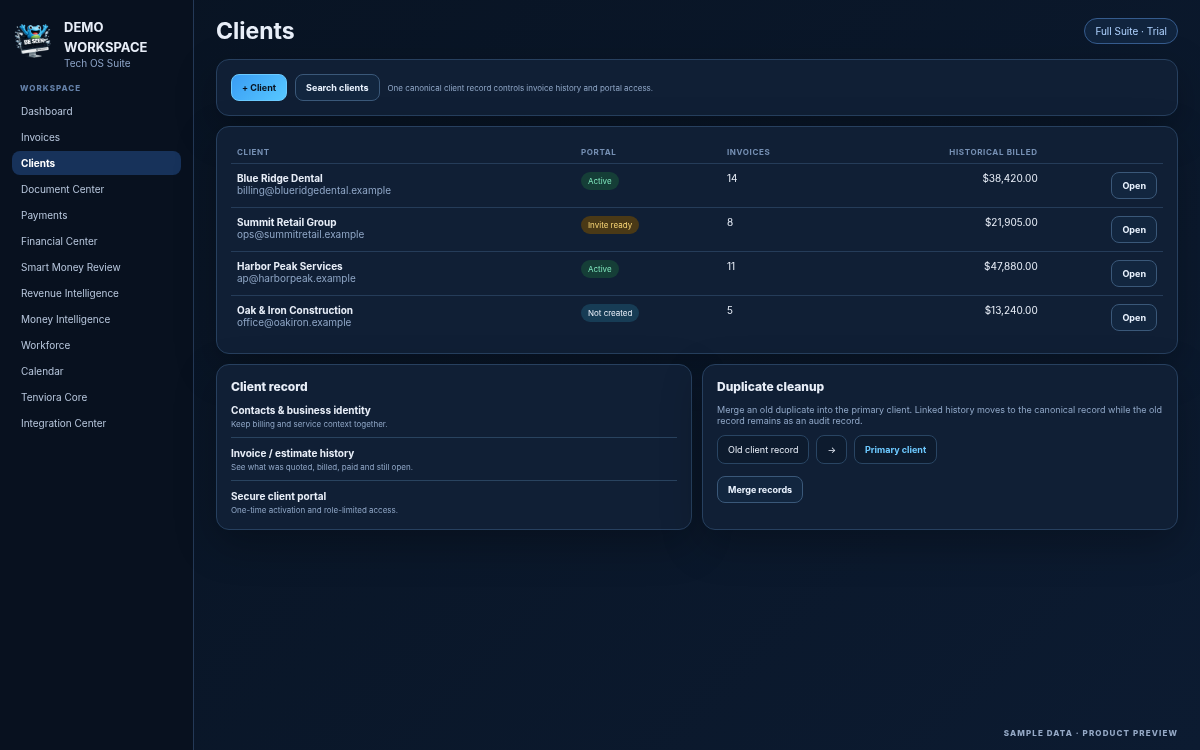Click billing@blueridgedental.example email
Screen dimensions: 1200x750
pyautogui.click(x=314, y=190)
